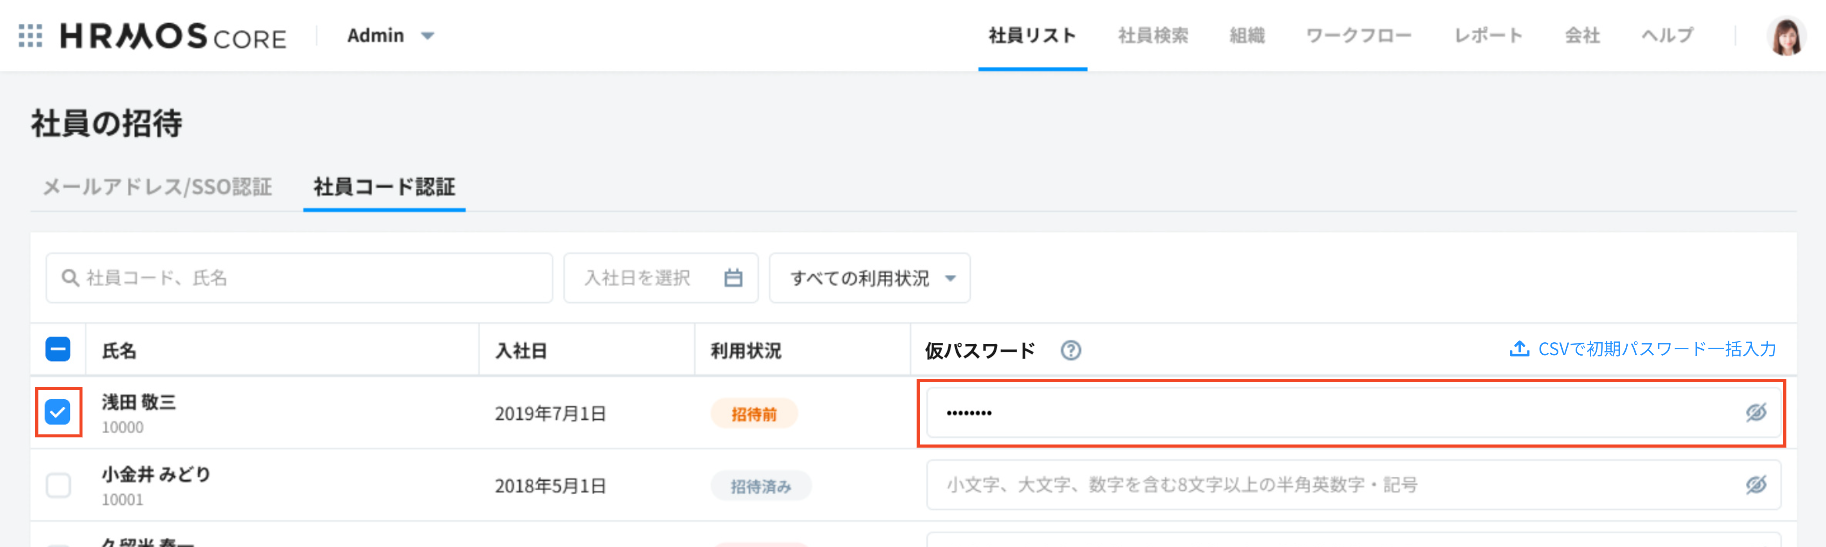Image resolution: width=1826 pixels, height=547 pixels.
Task: Click the search magnifier icon
Action: [x=70, y=278]
